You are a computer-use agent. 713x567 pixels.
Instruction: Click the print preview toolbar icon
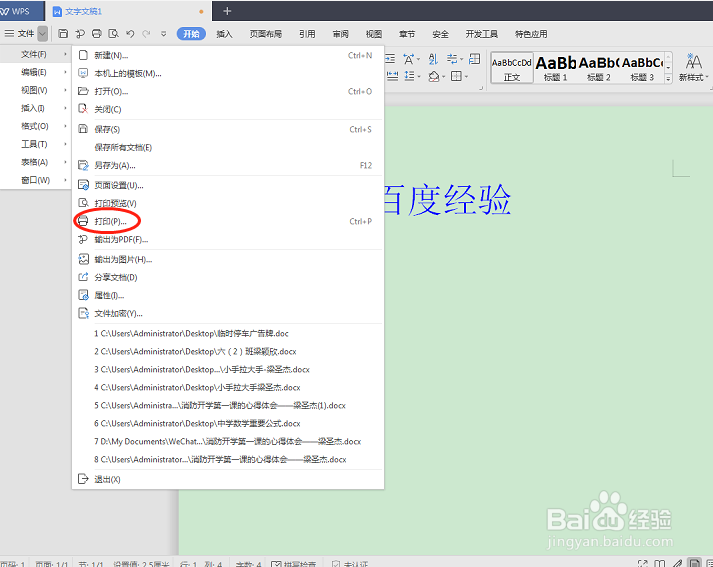pyautogui.click(x=113, y=34)
